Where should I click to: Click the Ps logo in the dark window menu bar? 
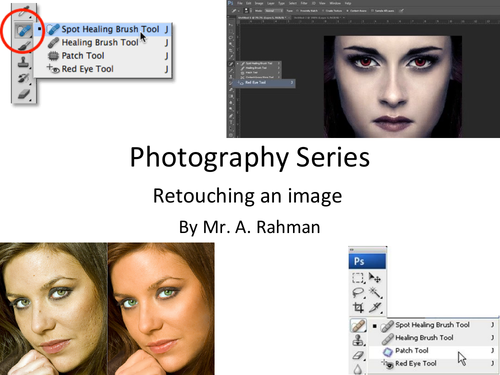coord(230,3)
